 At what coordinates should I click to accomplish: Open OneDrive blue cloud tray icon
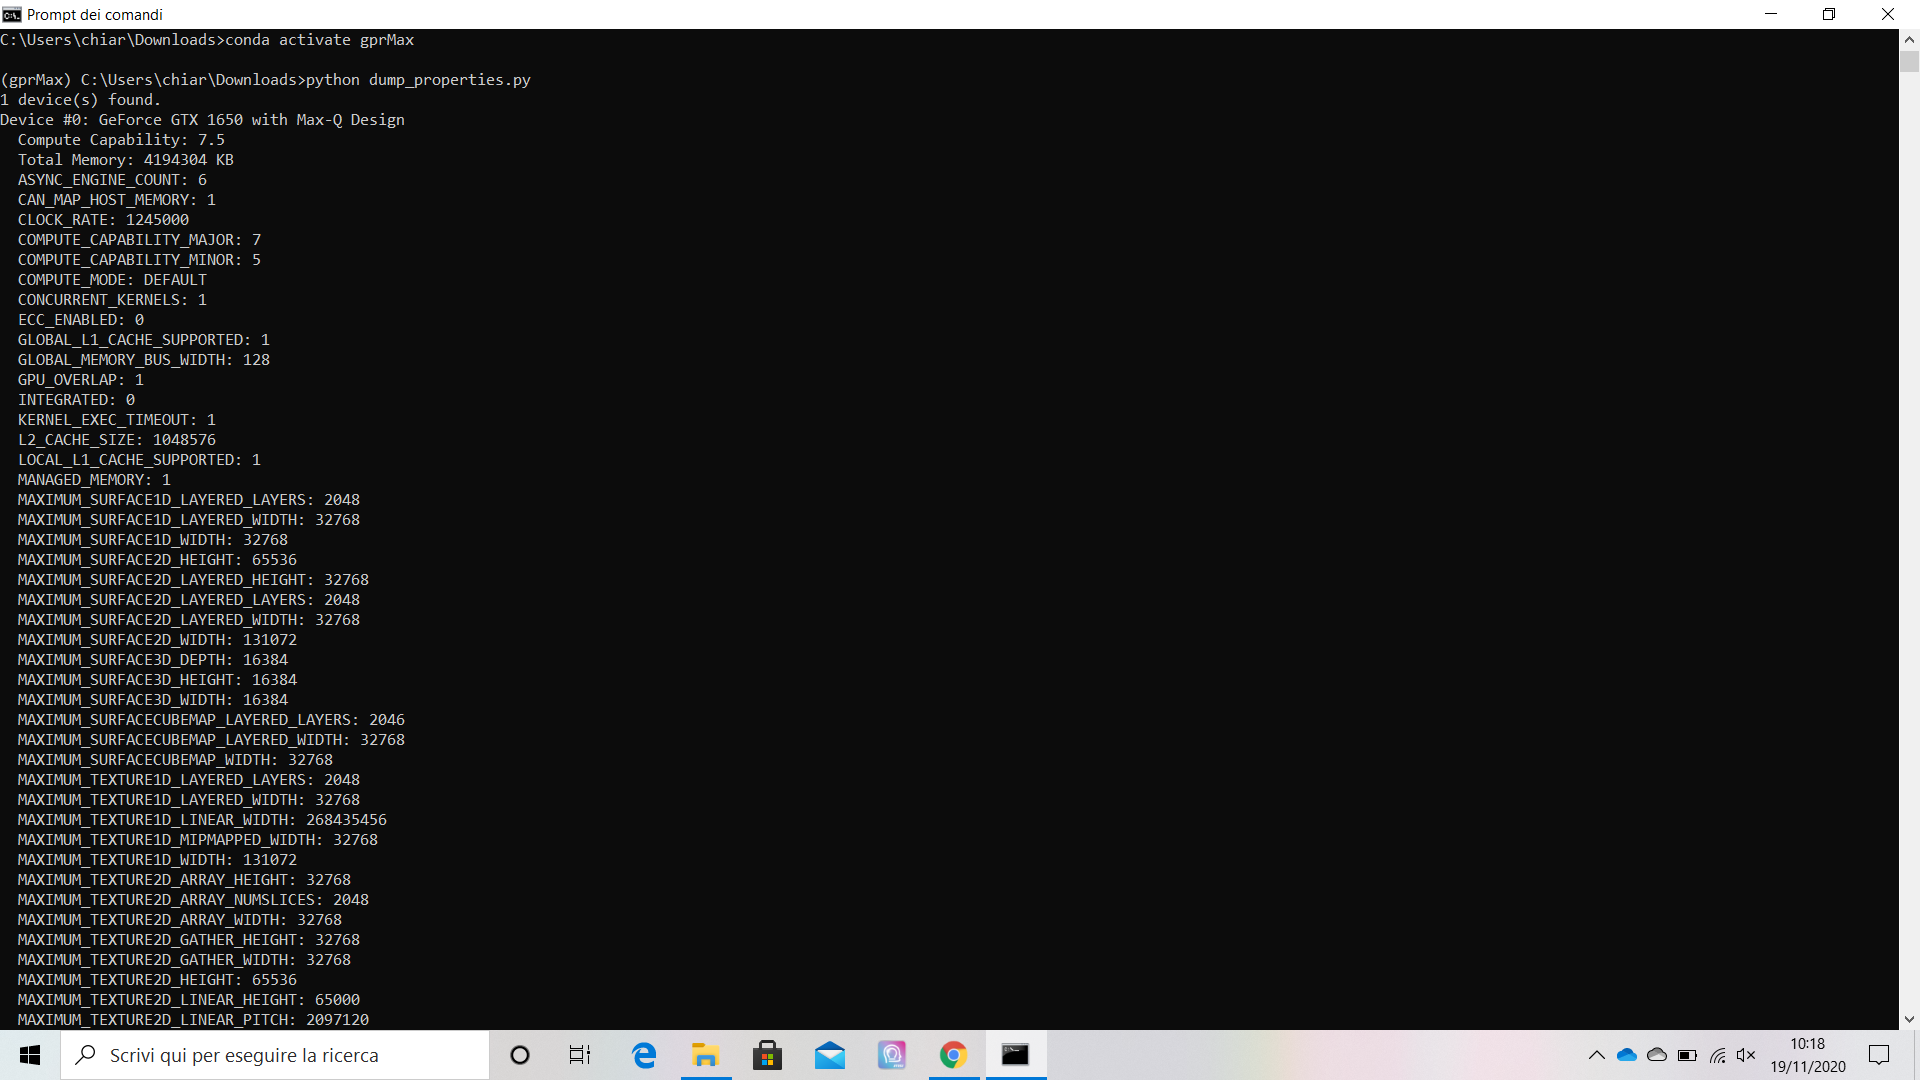pyautogui.click(x=1627, y=1055)
